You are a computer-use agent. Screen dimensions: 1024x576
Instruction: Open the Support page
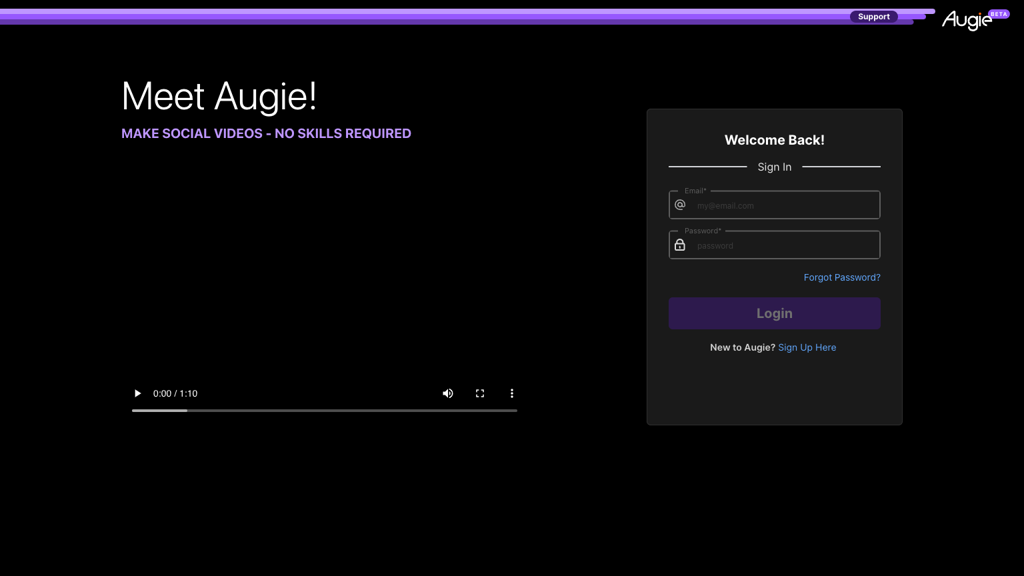[x=873, y=16]
